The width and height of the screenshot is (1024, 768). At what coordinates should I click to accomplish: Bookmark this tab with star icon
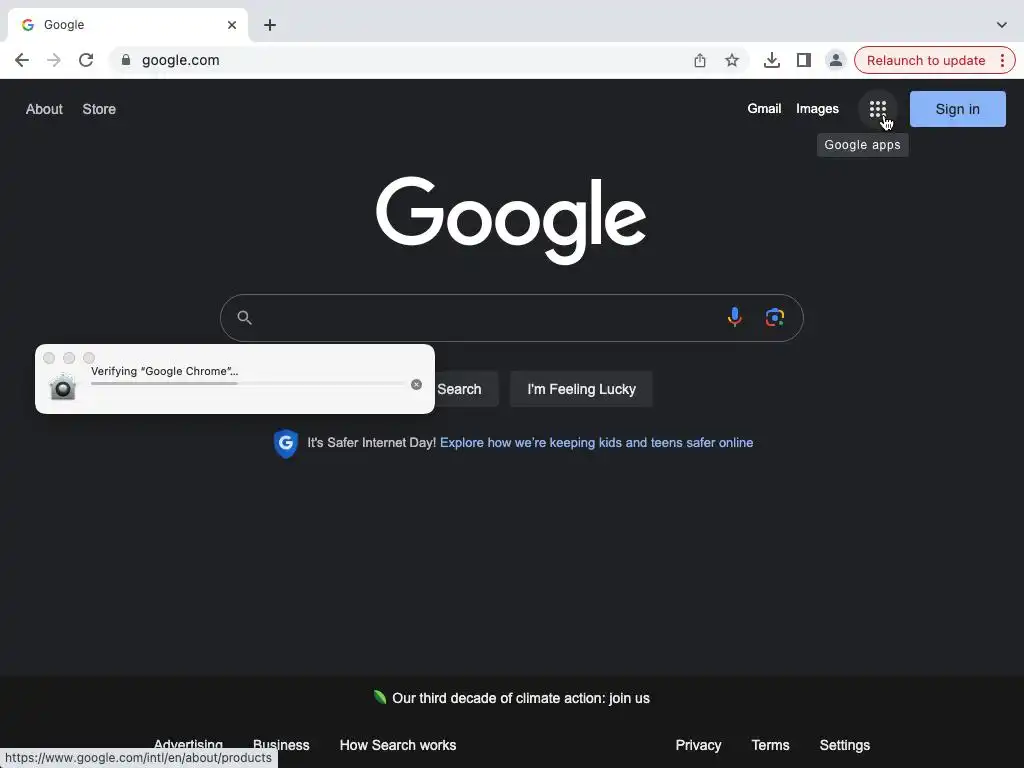(731, 60)
